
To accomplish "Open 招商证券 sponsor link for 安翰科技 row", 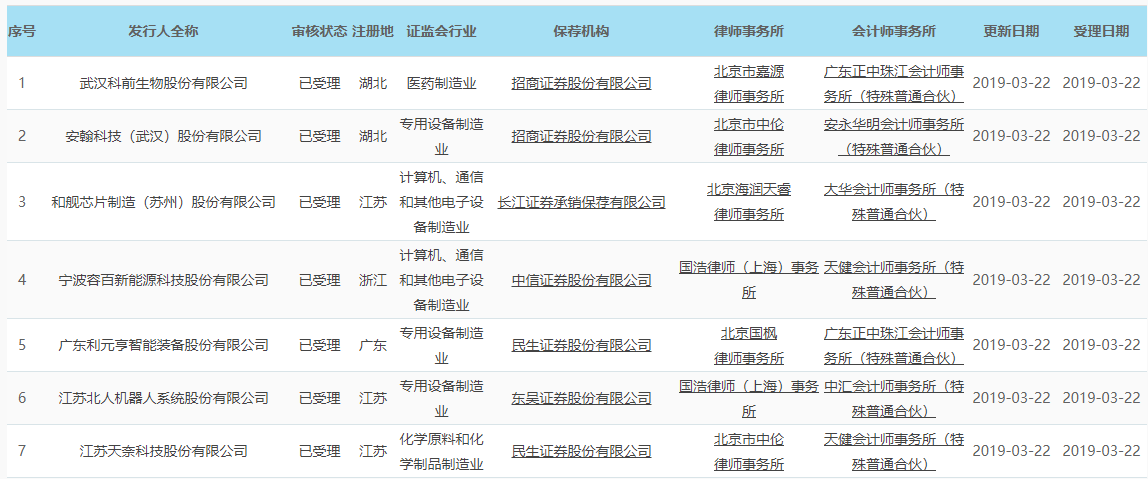I will click(x=581, y=136).
